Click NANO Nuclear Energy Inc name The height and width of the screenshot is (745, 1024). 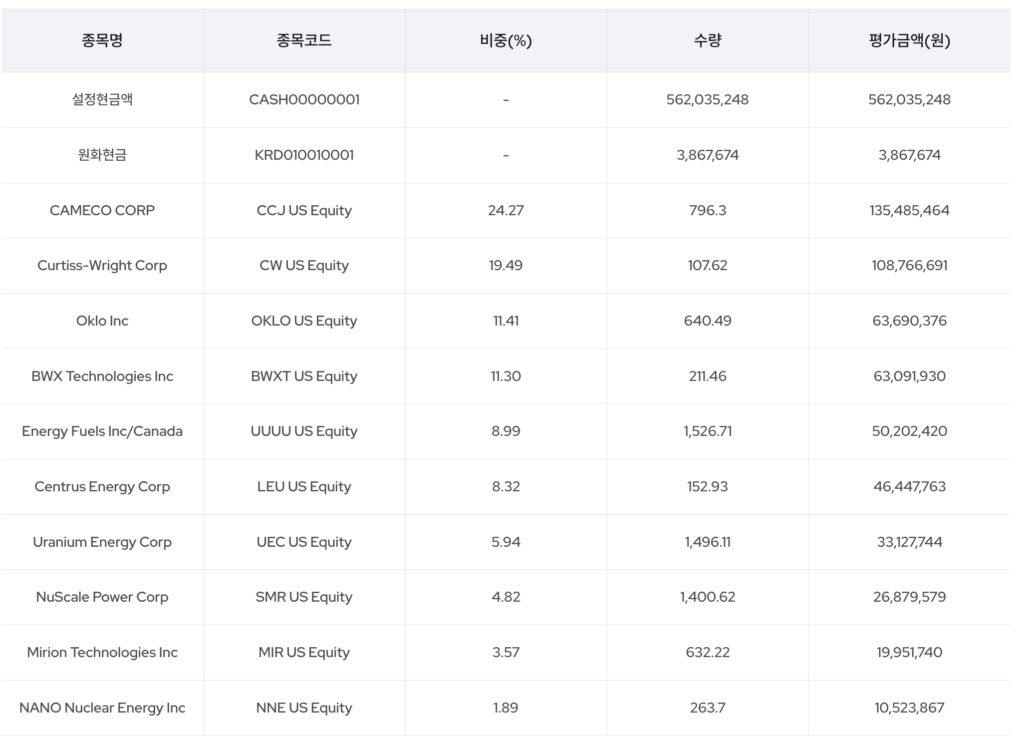coord(102,708)
